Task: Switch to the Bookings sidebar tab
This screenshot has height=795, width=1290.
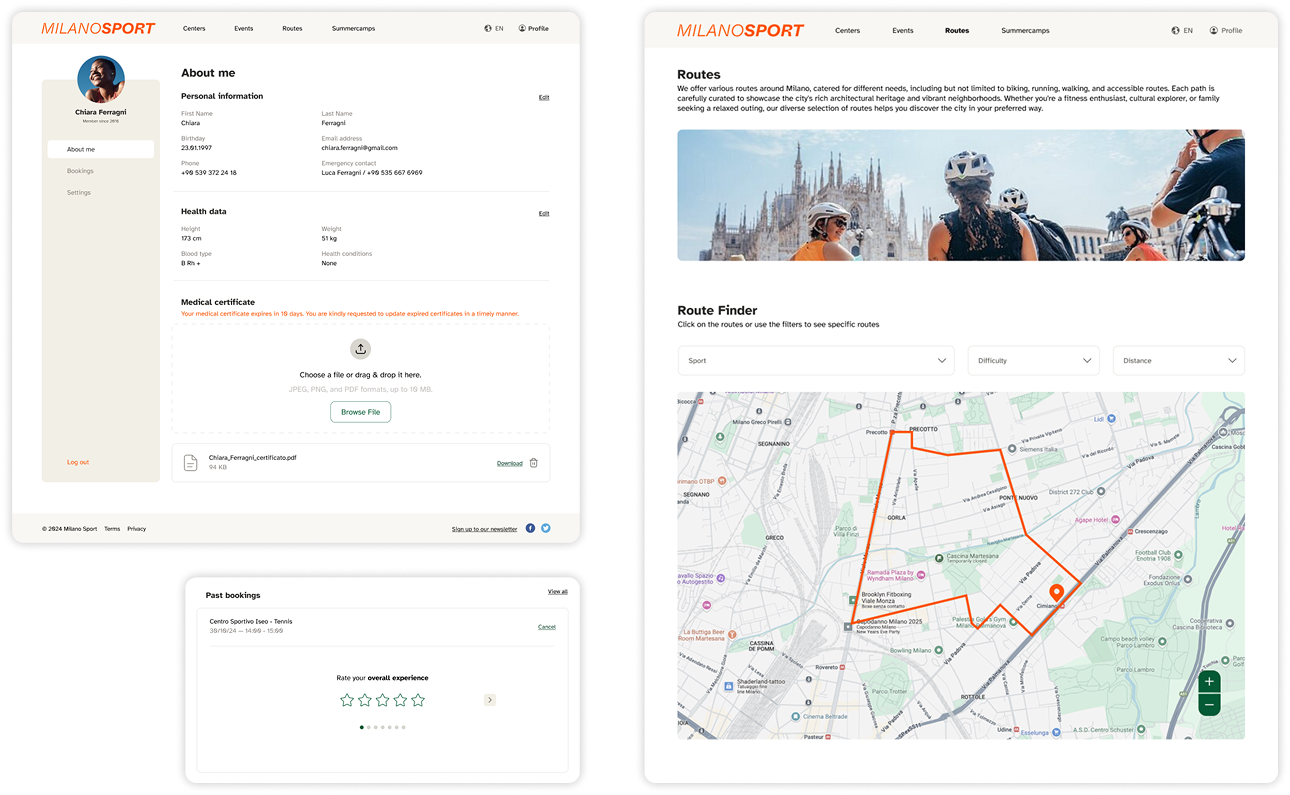Action: tap(78, 170)
